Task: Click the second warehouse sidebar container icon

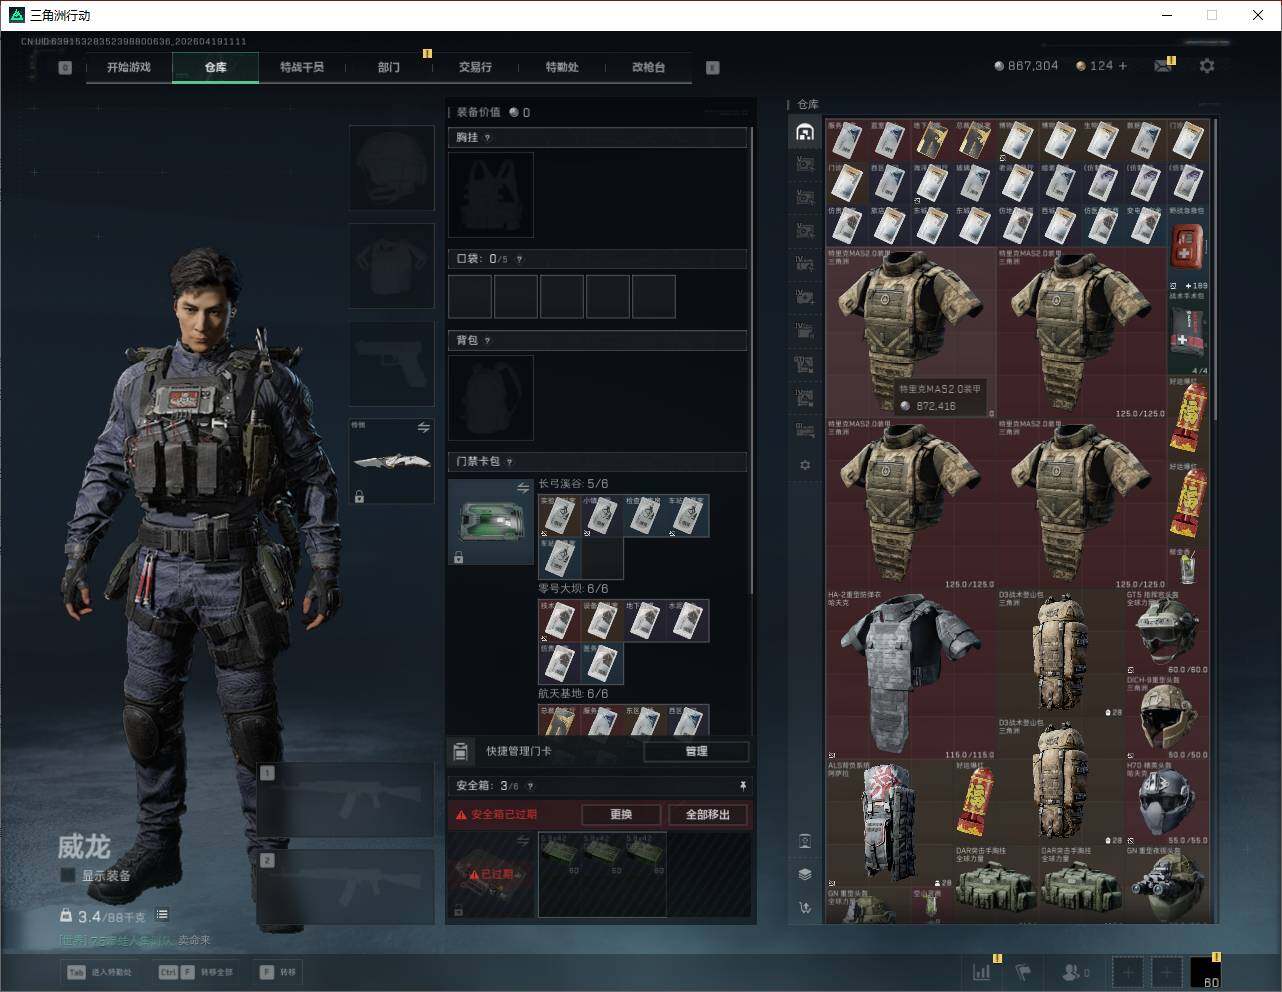Action: (805, 164)
